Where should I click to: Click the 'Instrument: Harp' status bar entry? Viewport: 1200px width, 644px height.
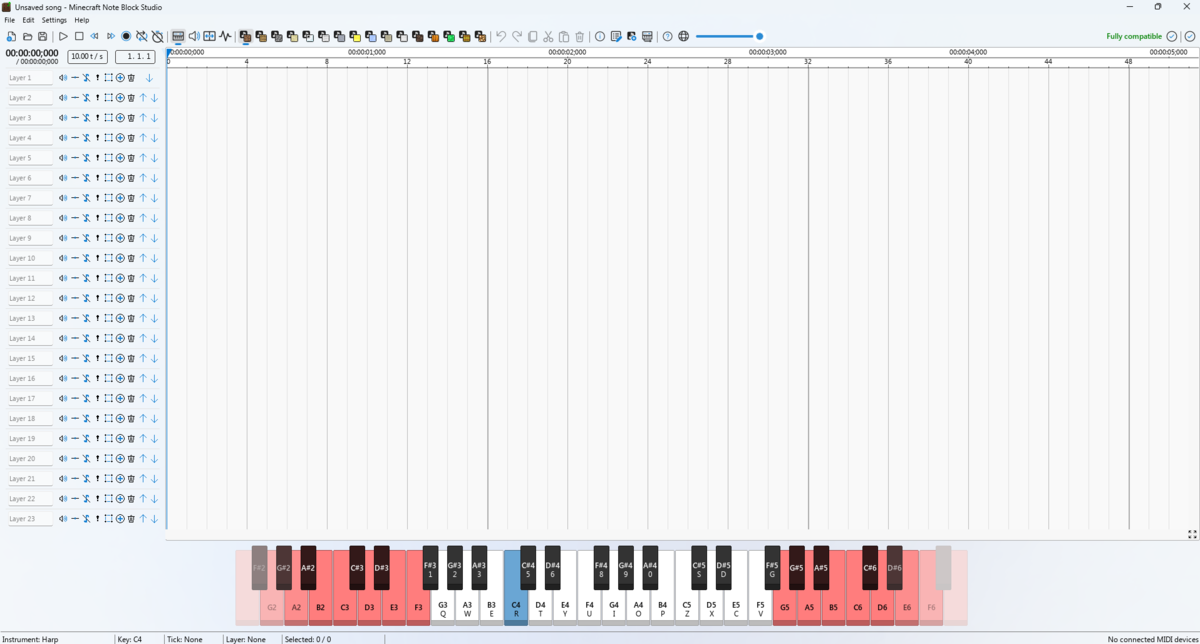[x=30, y=639]
